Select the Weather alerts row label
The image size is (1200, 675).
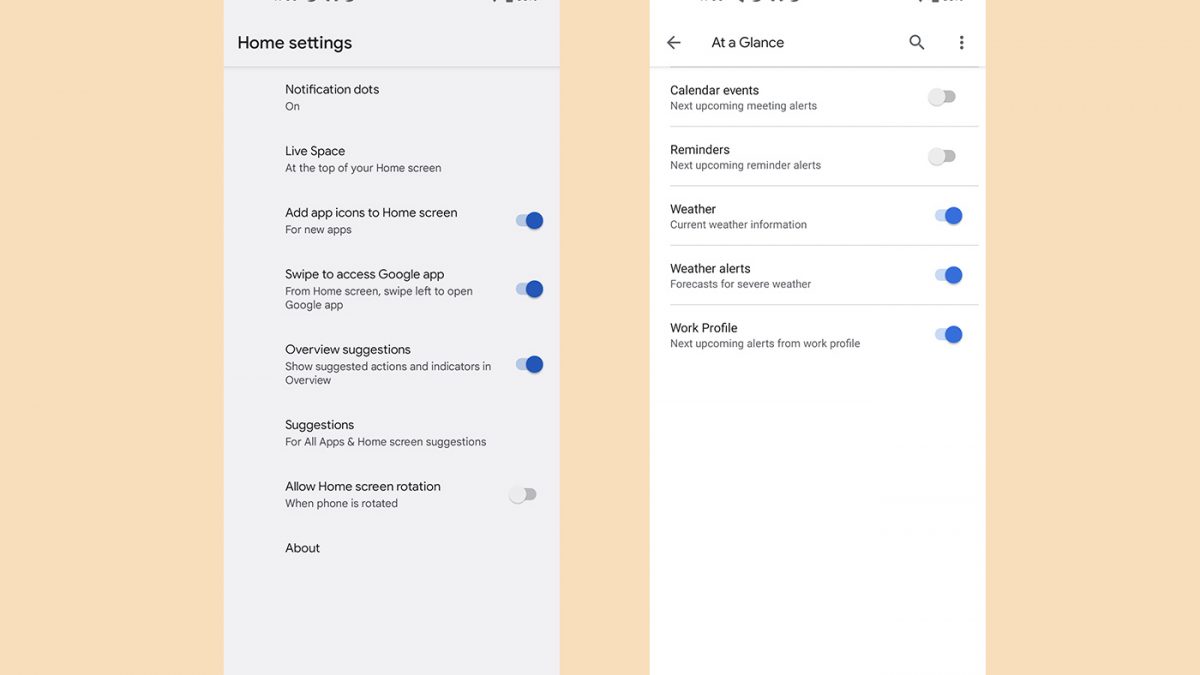pos(710,269)
